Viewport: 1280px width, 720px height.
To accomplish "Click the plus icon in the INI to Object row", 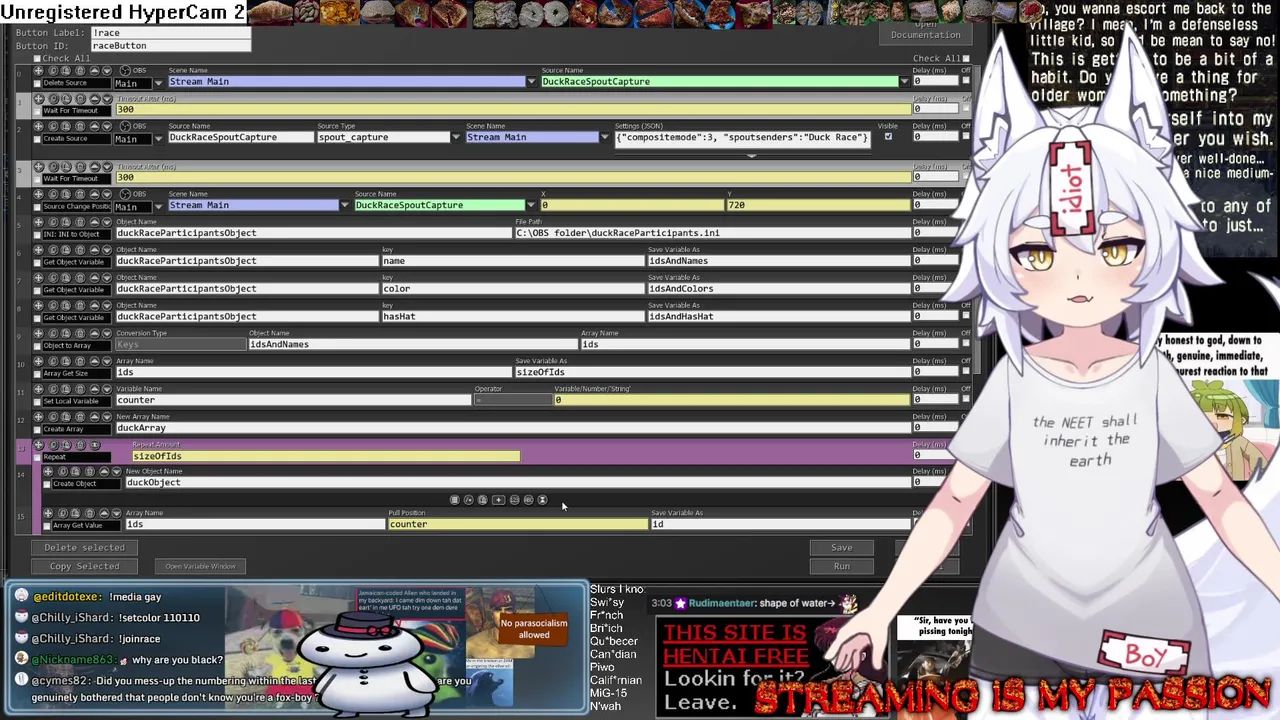I will point(38,222).
